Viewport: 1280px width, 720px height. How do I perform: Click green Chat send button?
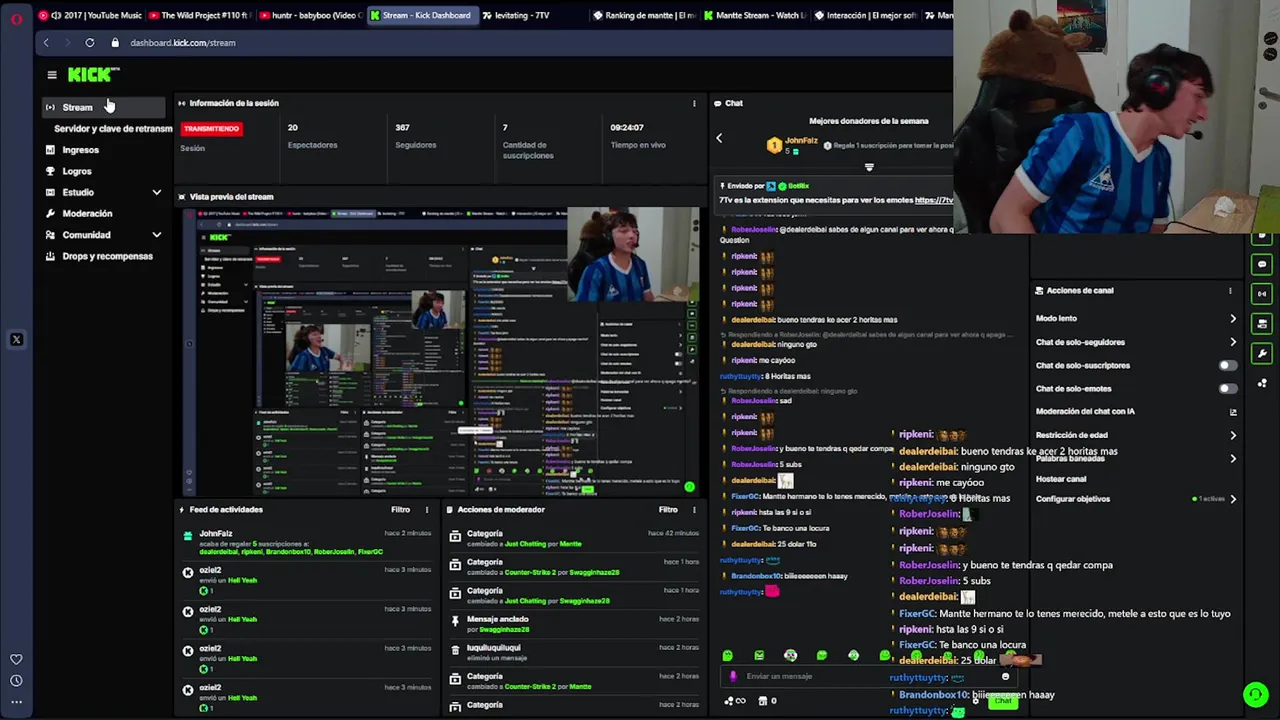click(x=1003, y=701)
